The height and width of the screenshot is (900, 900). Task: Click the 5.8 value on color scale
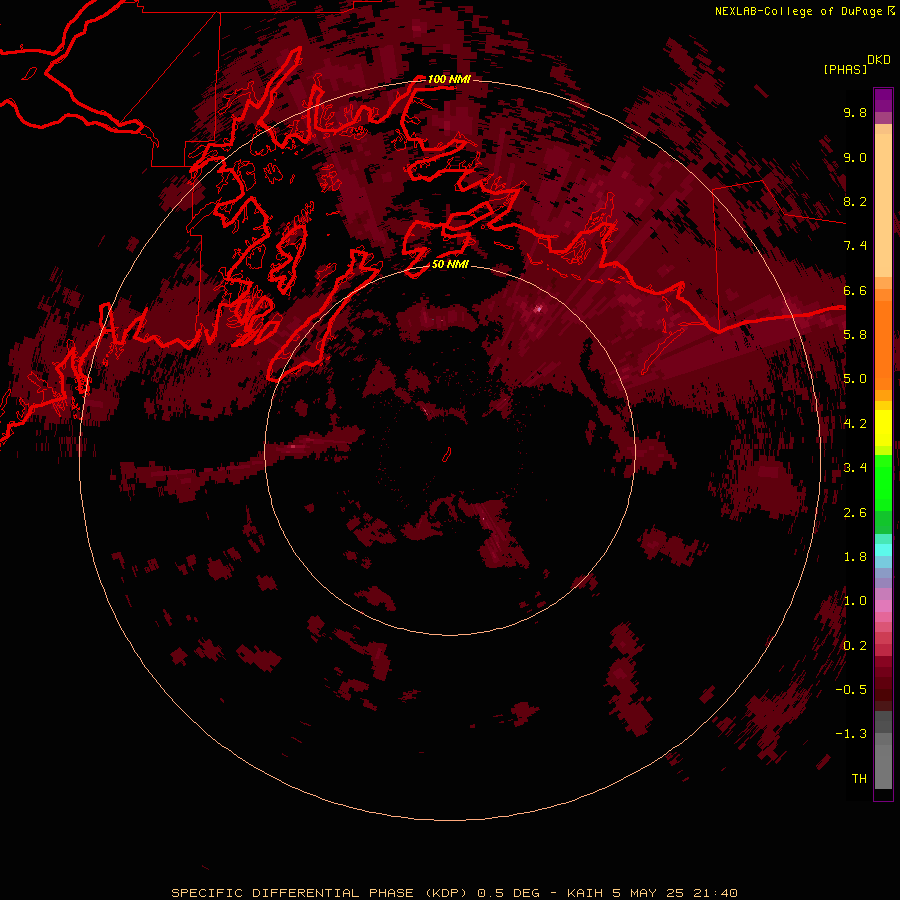(855, 335)
